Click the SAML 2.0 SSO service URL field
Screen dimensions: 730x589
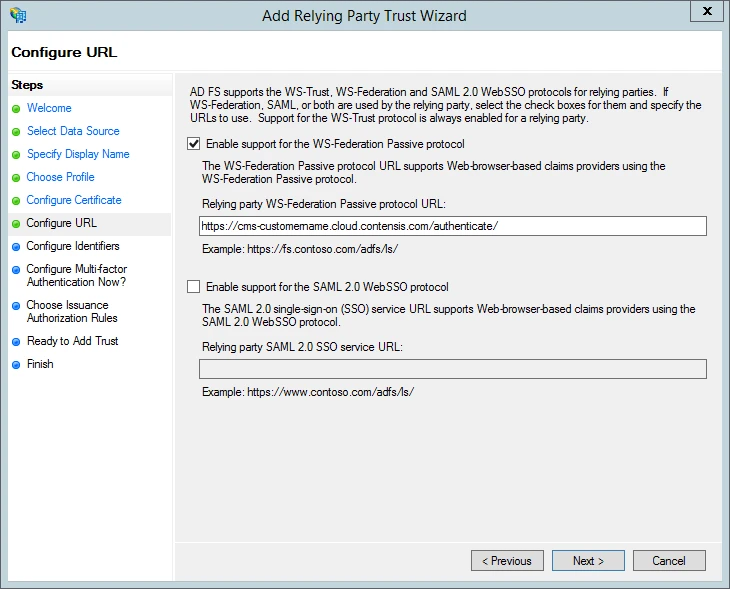click(x=453, y=369)
